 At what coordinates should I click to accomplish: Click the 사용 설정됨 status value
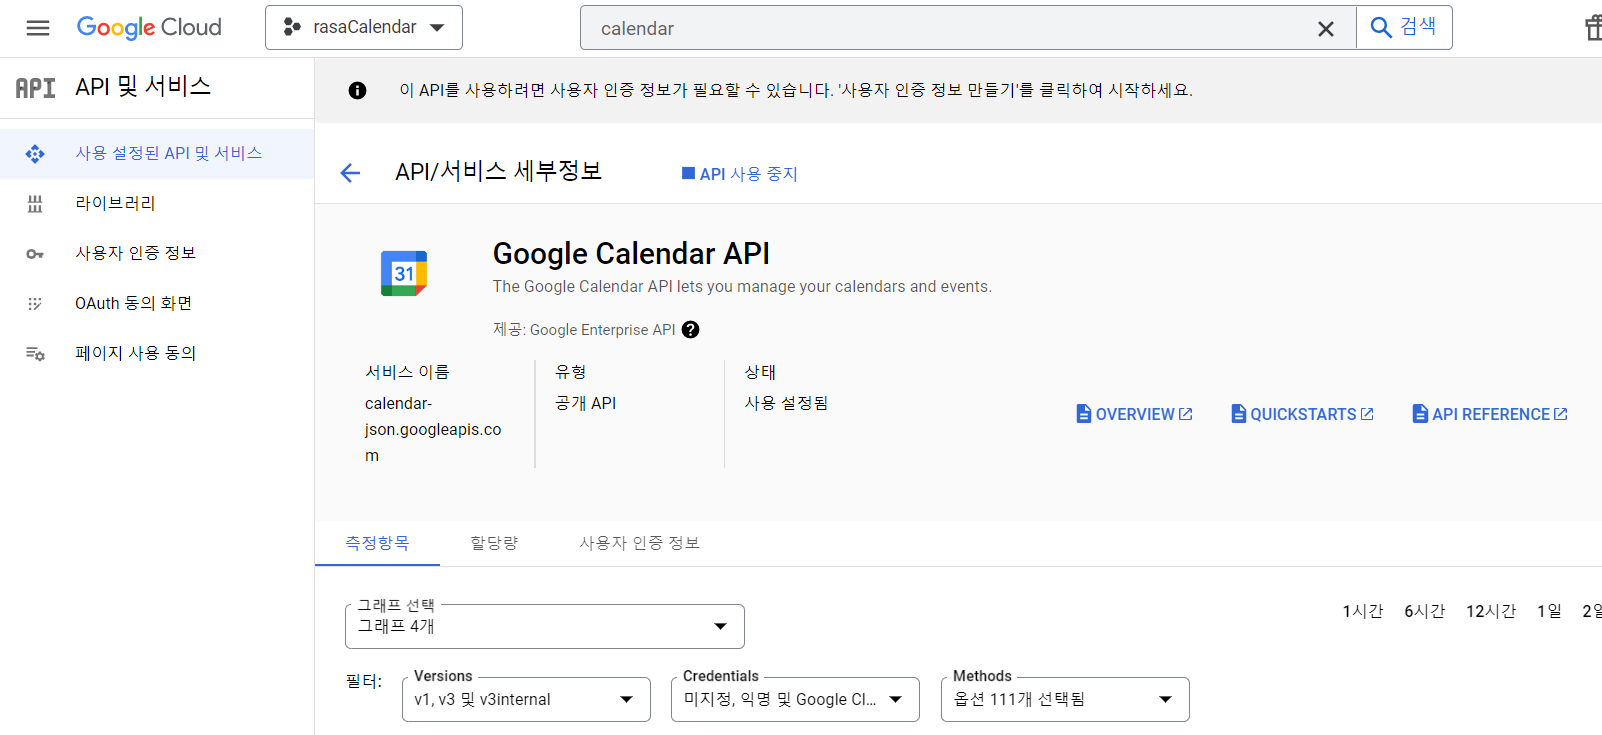coord(786,403)
